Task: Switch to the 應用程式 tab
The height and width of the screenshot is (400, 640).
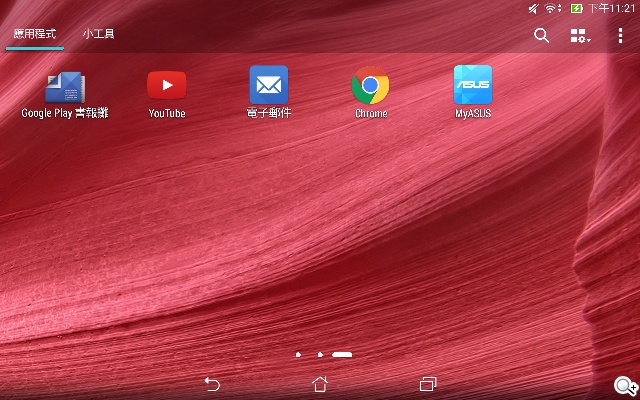Action: coord(35,33)
